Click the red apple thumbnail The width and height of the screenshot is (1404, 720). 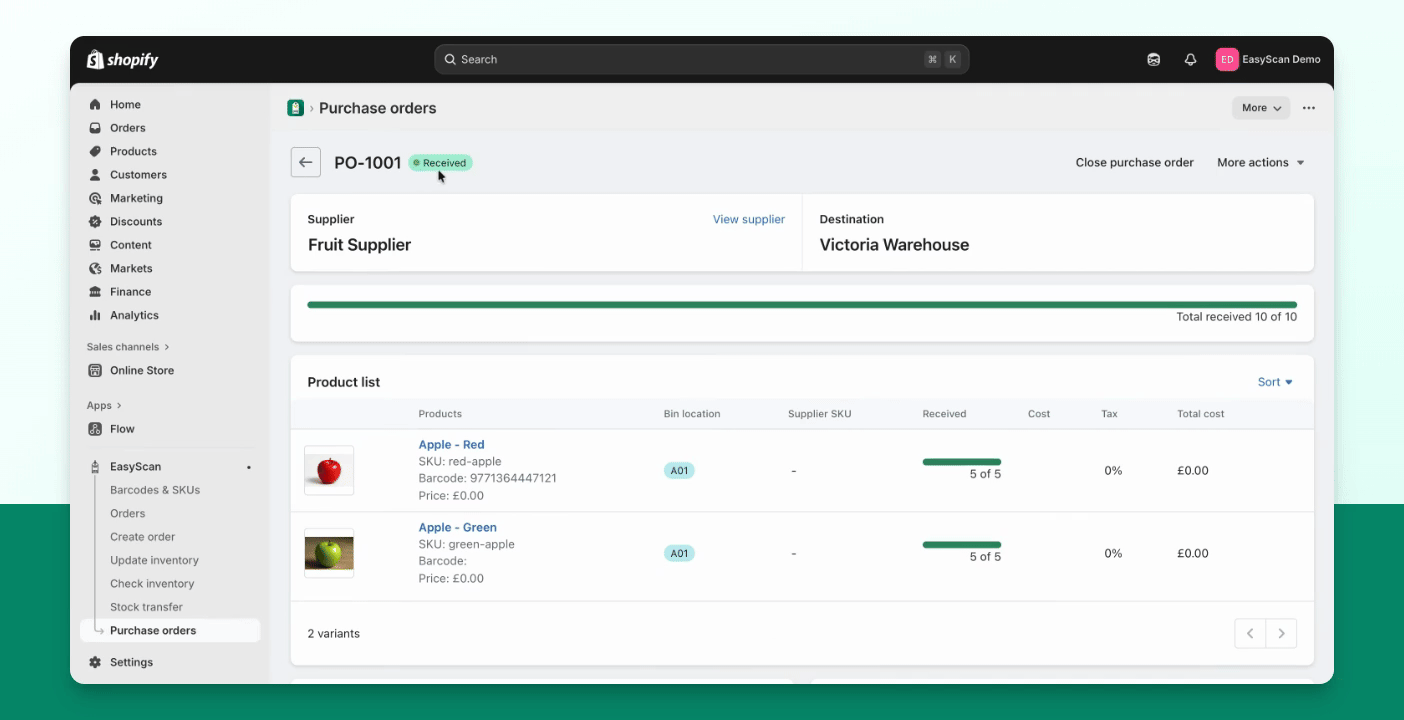click(329, 470)
